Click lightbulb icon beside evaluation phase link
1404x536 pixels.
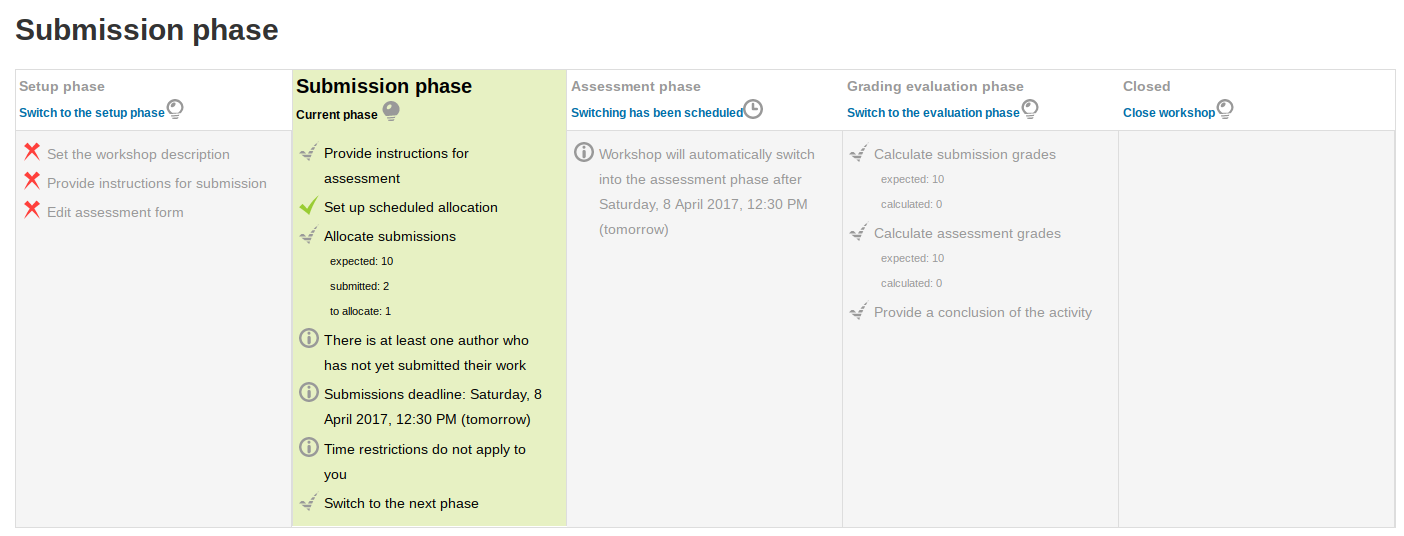[1029, 109]
